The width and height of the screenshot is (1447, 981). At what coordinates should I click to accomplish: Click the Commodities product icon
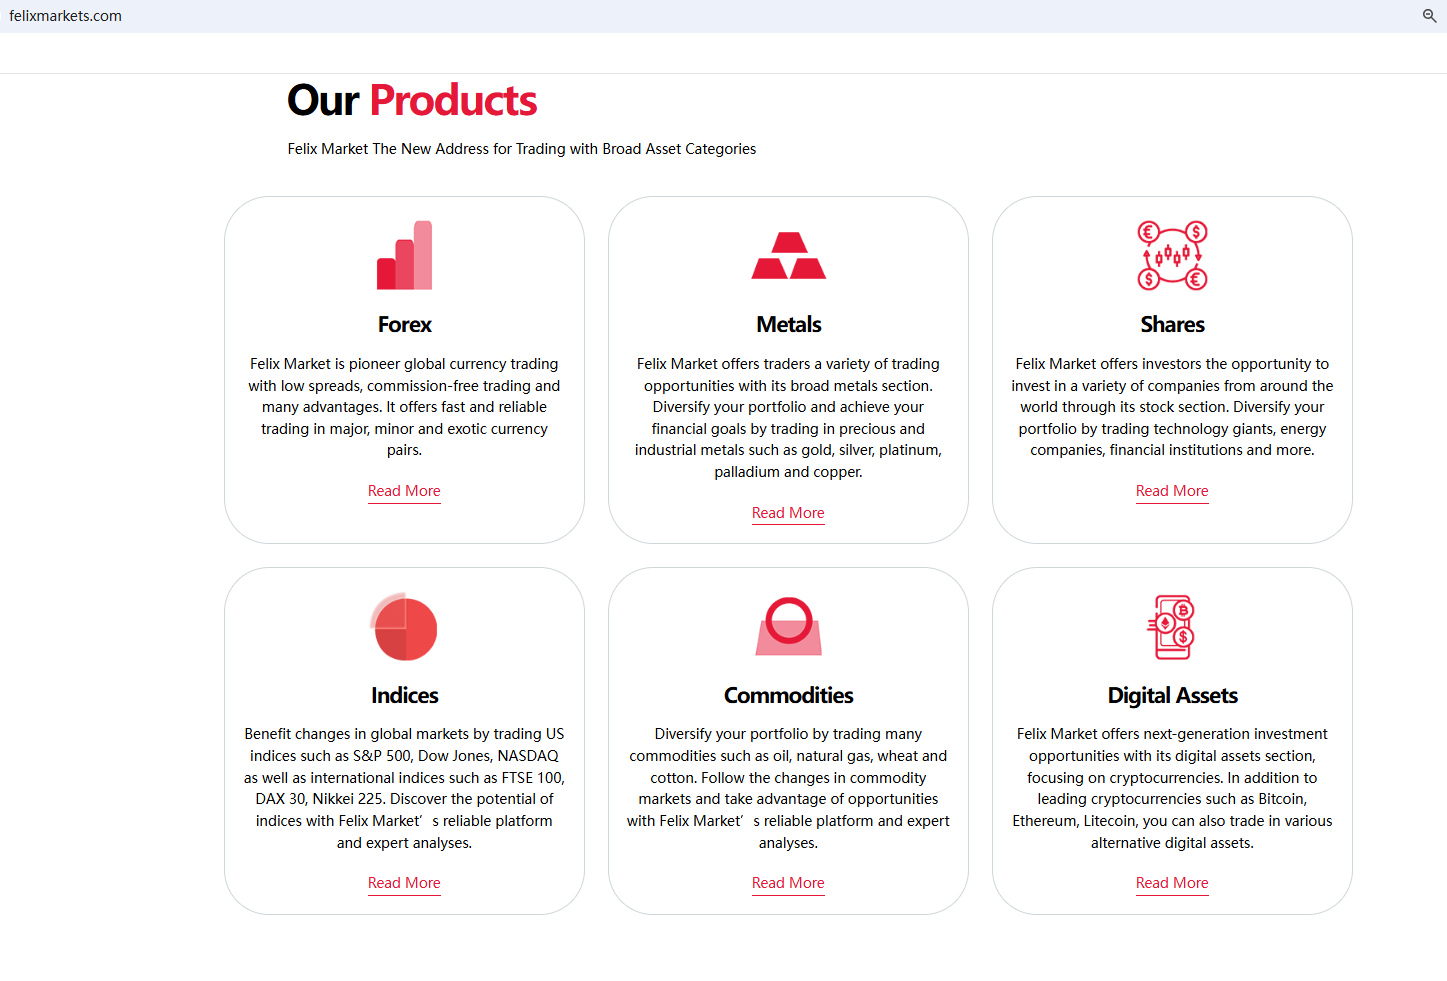[788, 627]
